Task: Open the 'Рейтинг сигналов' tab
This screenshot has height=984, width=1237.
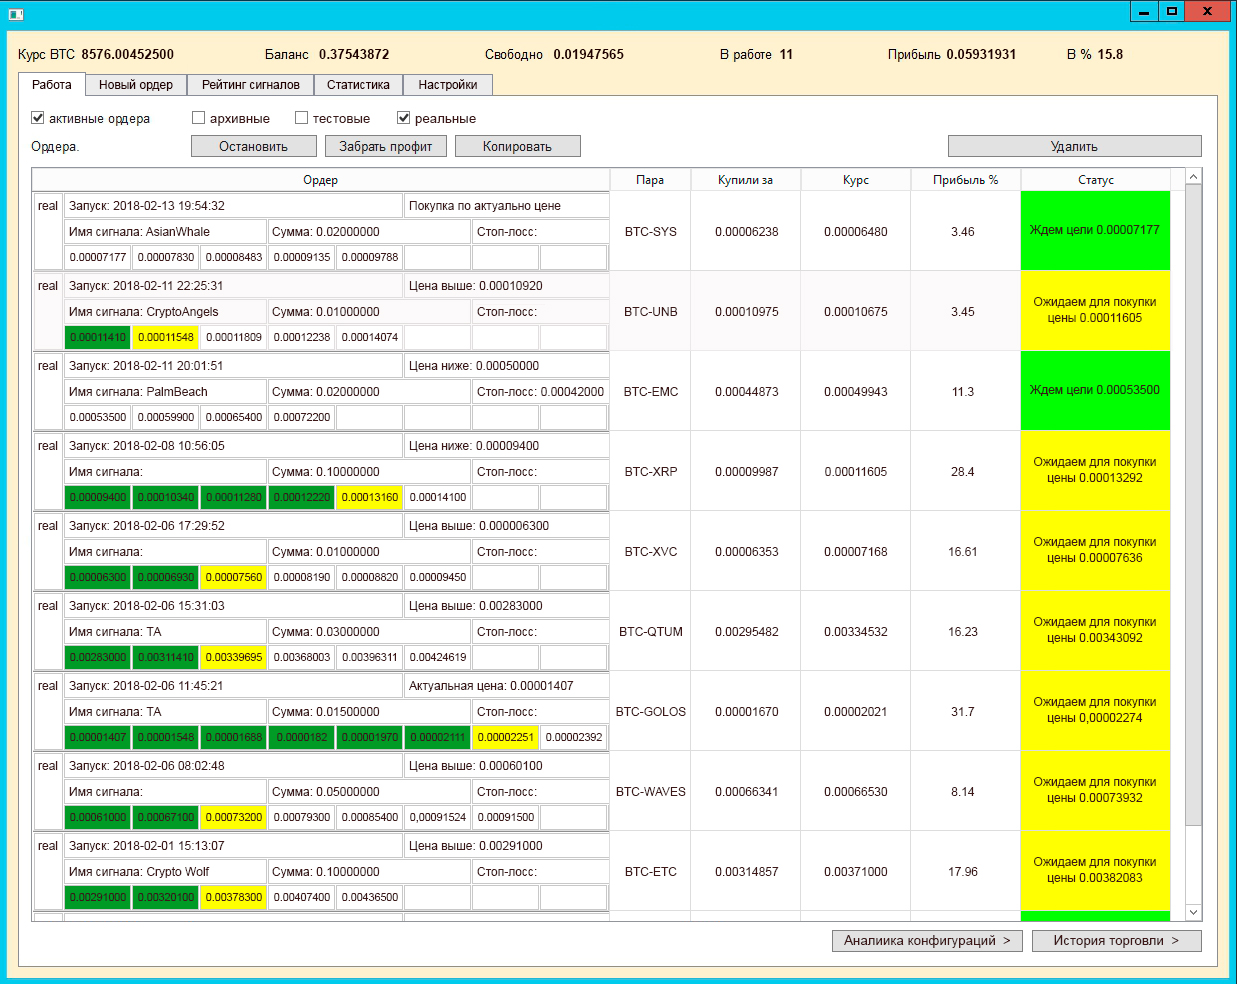Action: [251, 85]
